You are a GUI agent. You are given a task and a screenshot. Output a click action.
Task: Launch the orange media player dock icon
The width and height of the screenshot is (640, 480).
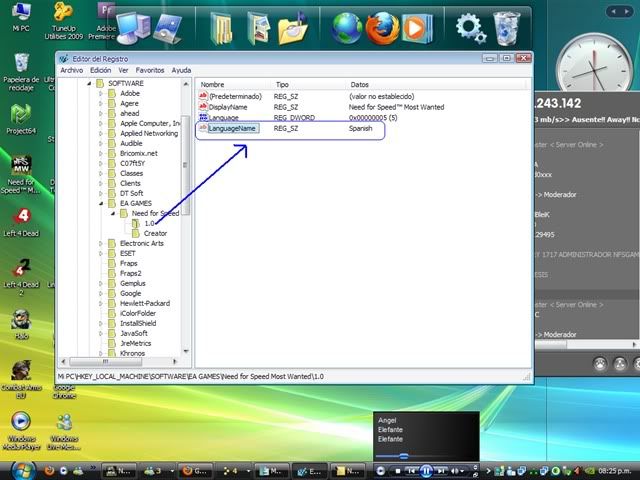(417, 29)
